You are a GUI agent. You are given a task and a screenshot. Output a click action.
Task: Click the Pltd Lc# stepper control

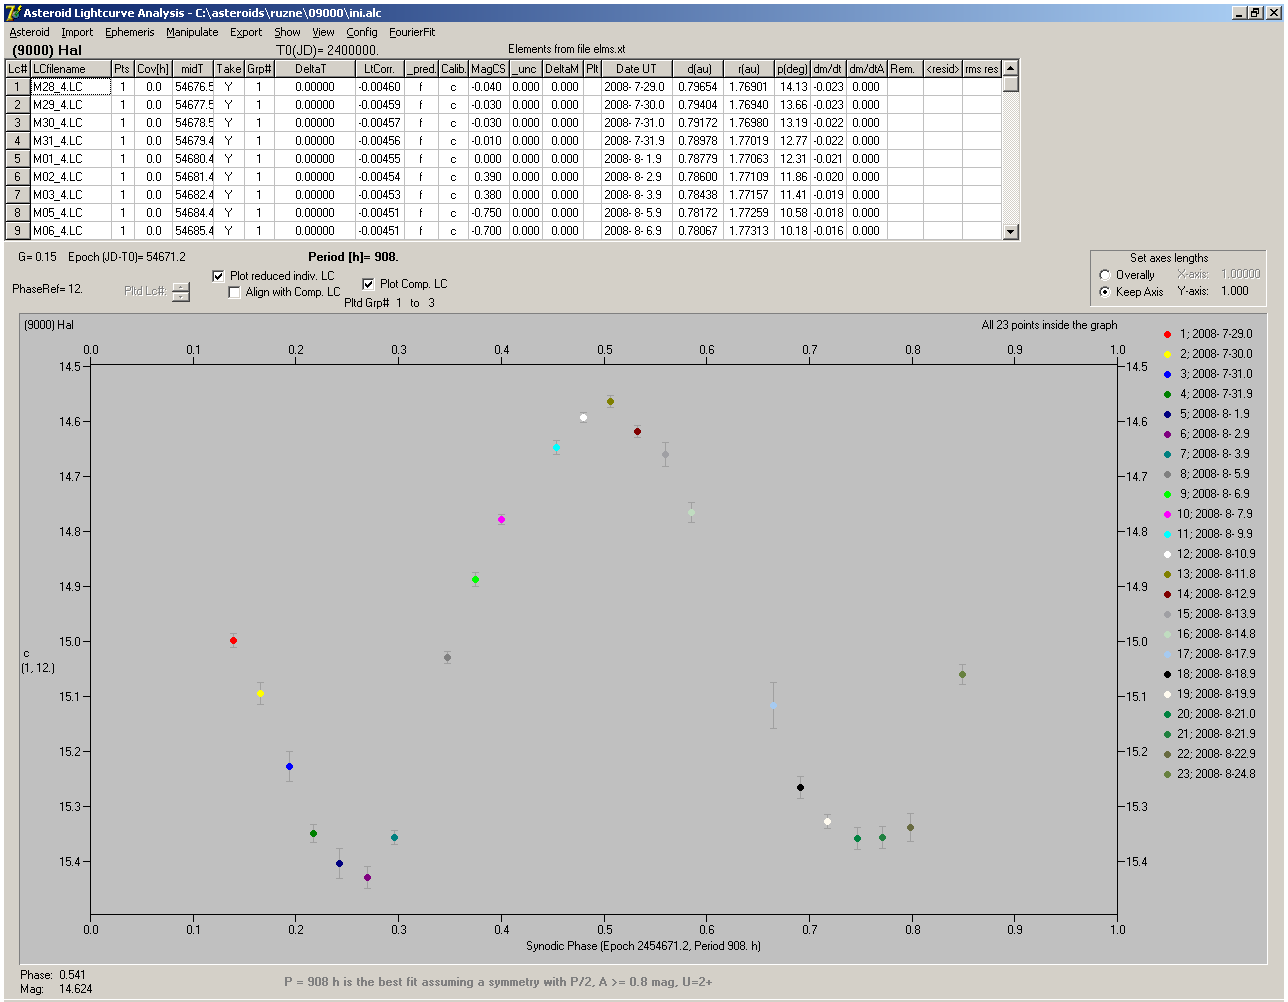coord(181,292)
